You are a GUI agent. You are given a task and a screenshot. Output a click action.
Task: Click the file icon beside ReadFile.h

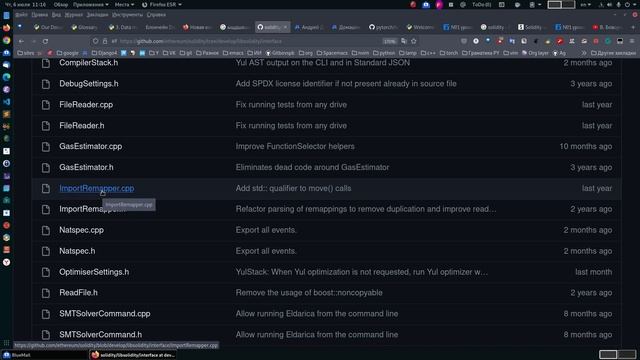point(46,293)
